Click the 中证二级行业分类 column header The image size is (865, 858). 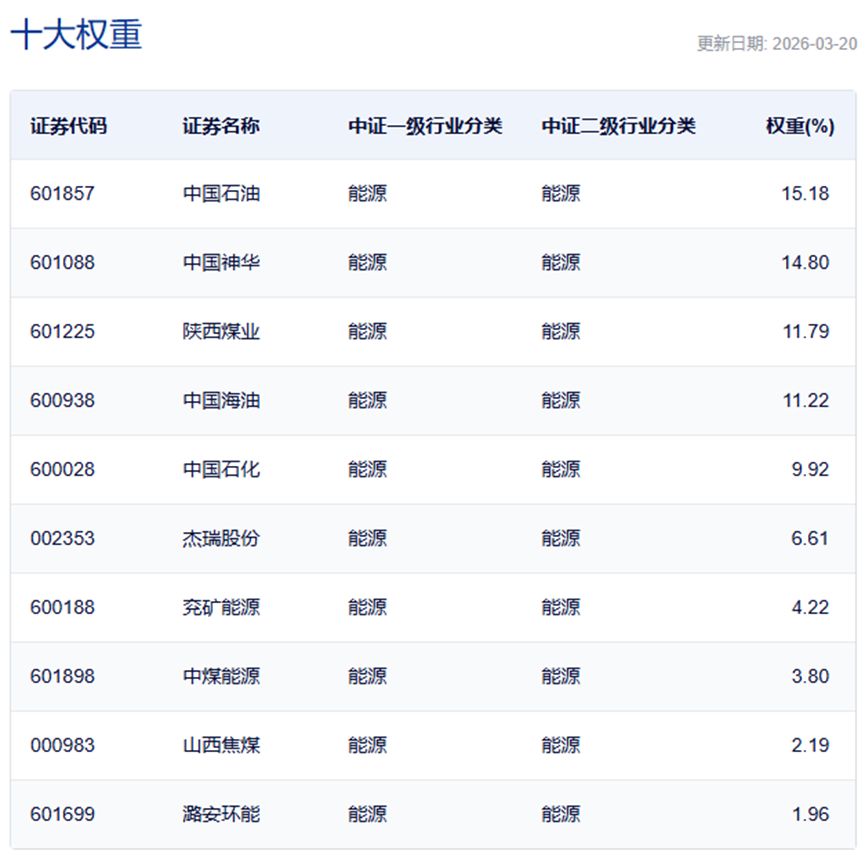pyautogui.click(x=618, y=126)
